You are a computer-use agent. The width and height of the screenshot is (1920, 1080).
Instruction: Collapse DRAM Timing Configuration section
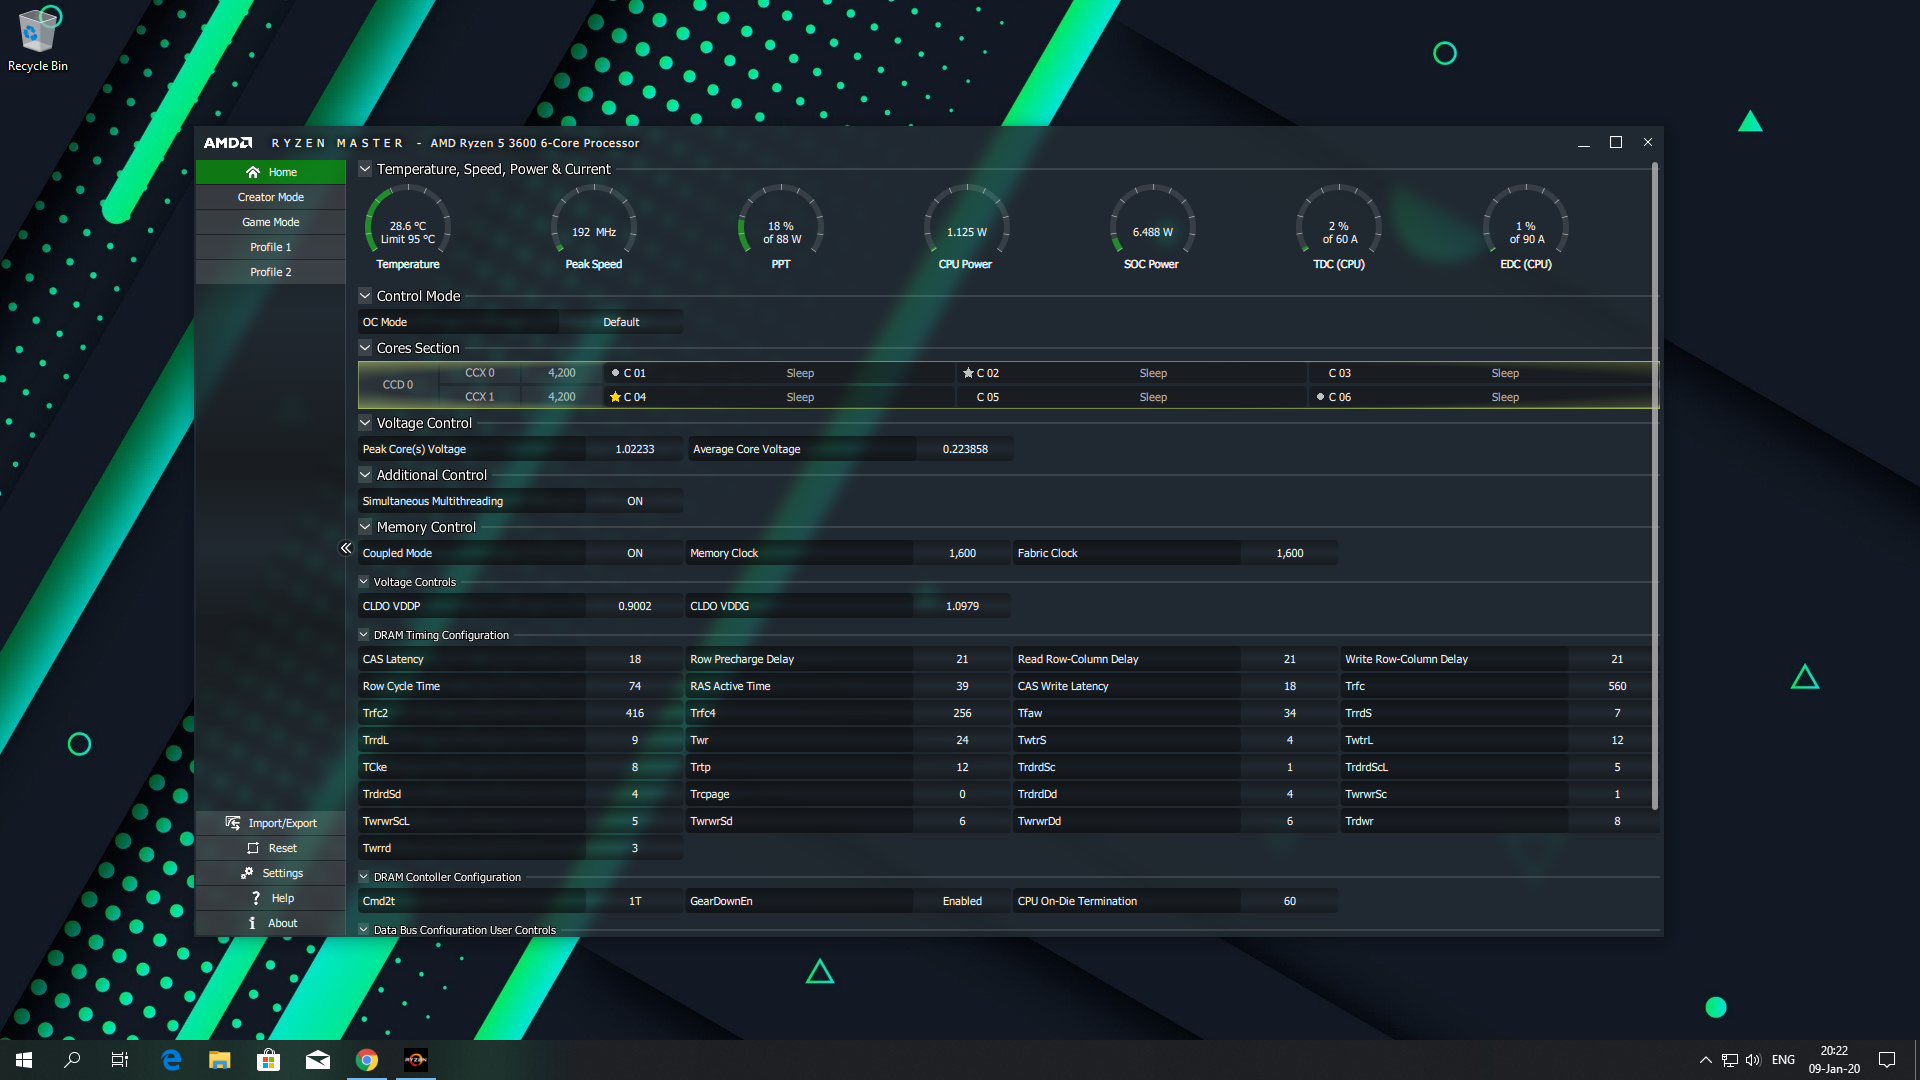pyautogui.click(x=364, y=635)
